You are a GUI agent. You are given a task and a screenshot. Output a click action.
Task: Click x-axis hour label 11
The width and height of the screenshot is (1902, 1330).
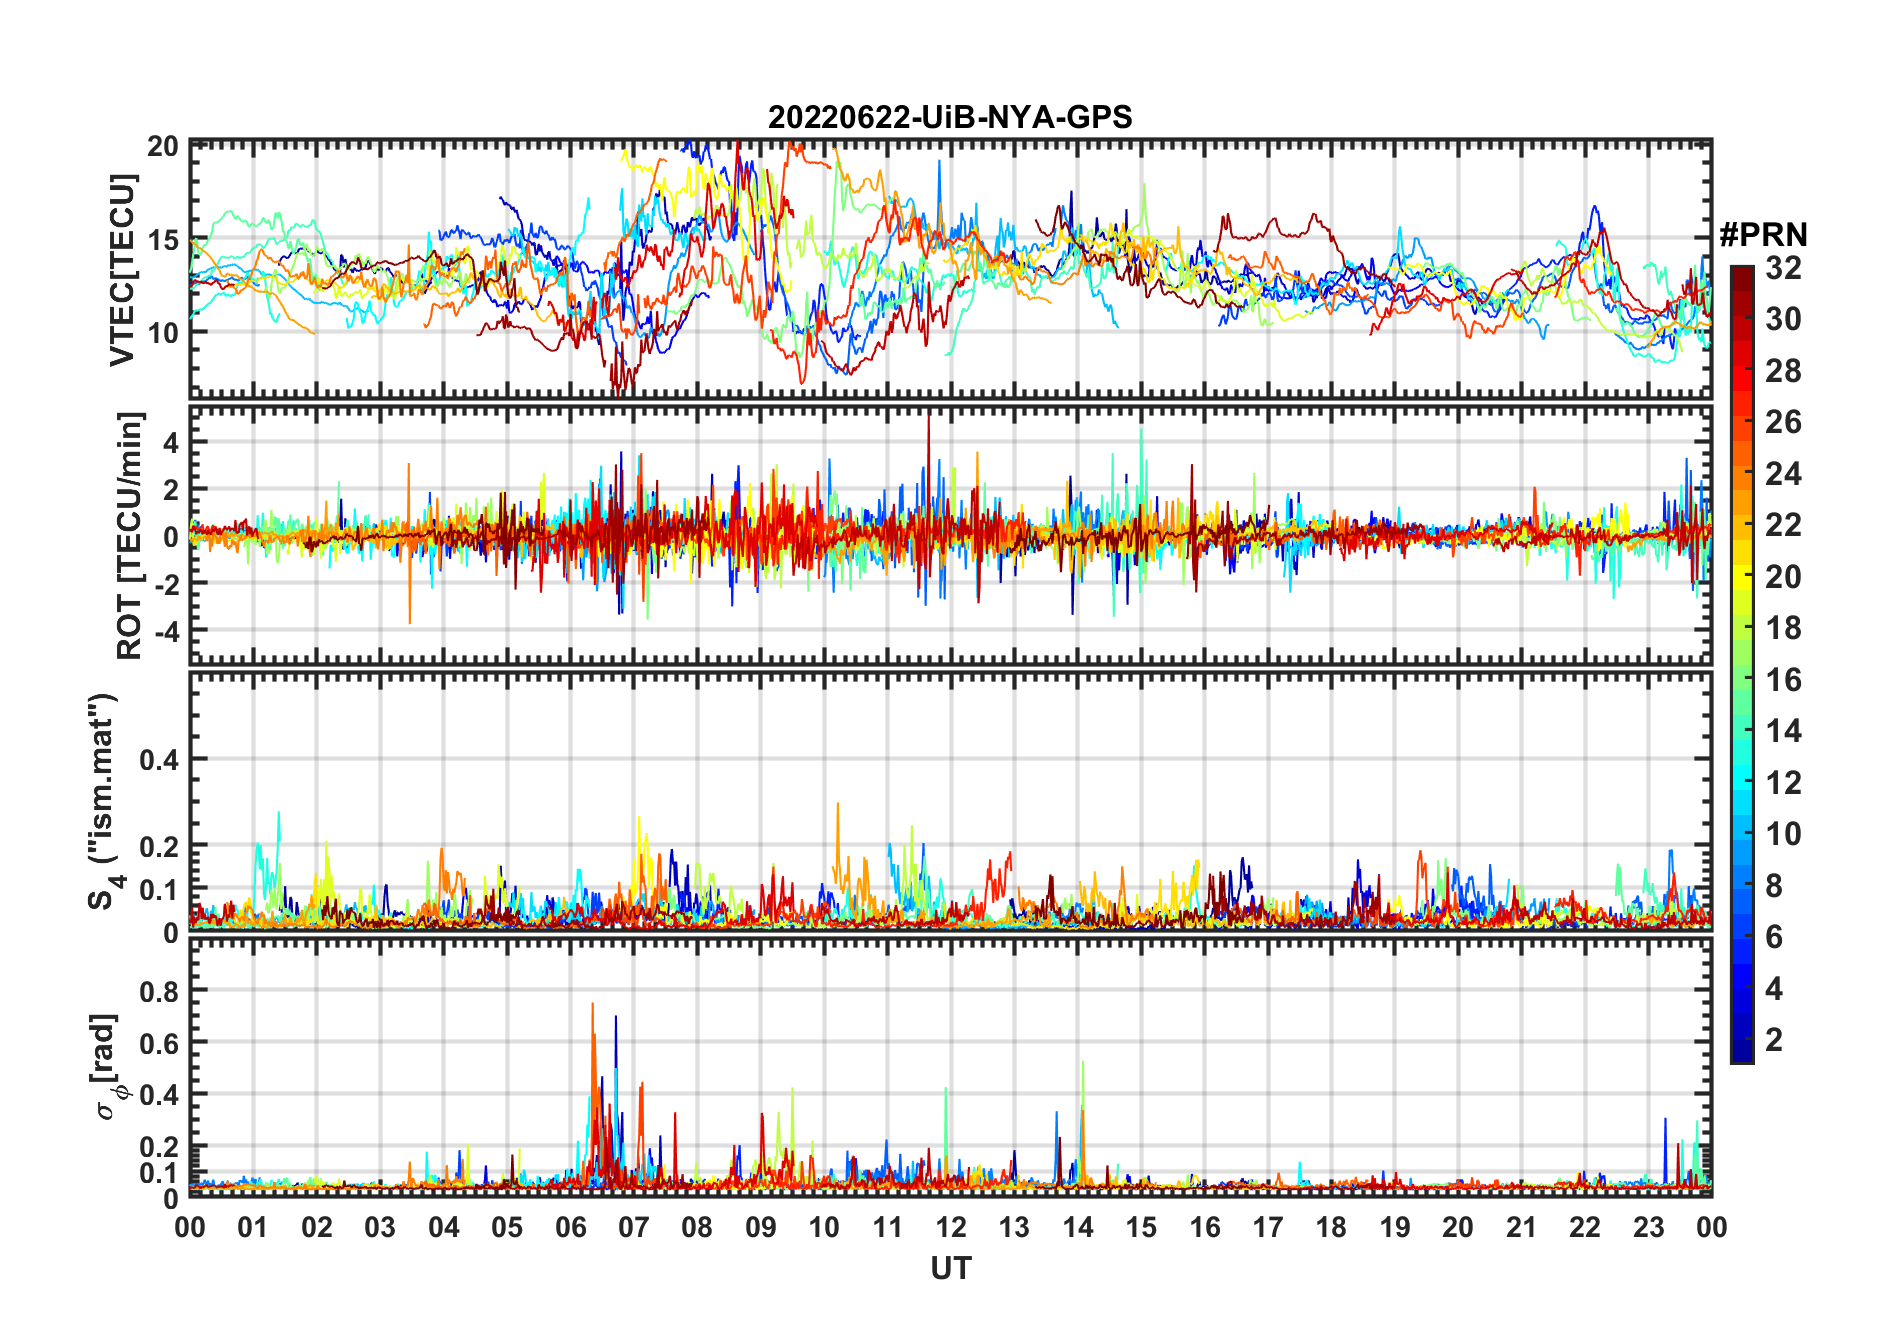coord(888,1227)
